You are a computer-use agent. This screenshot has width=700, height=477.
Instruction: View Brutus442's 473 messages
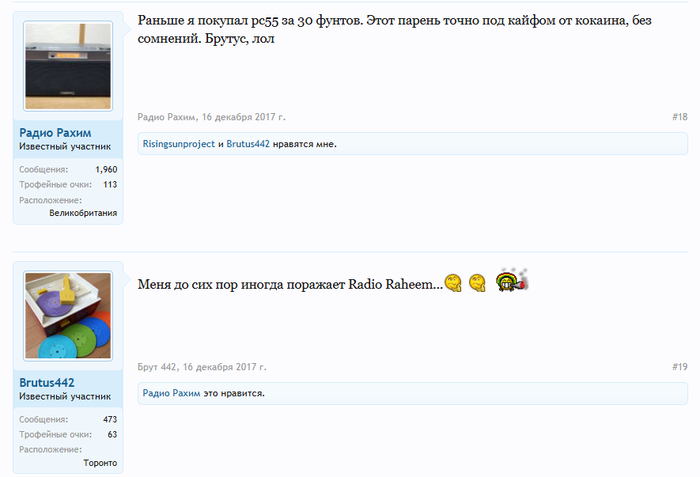(x=110, y=420)
